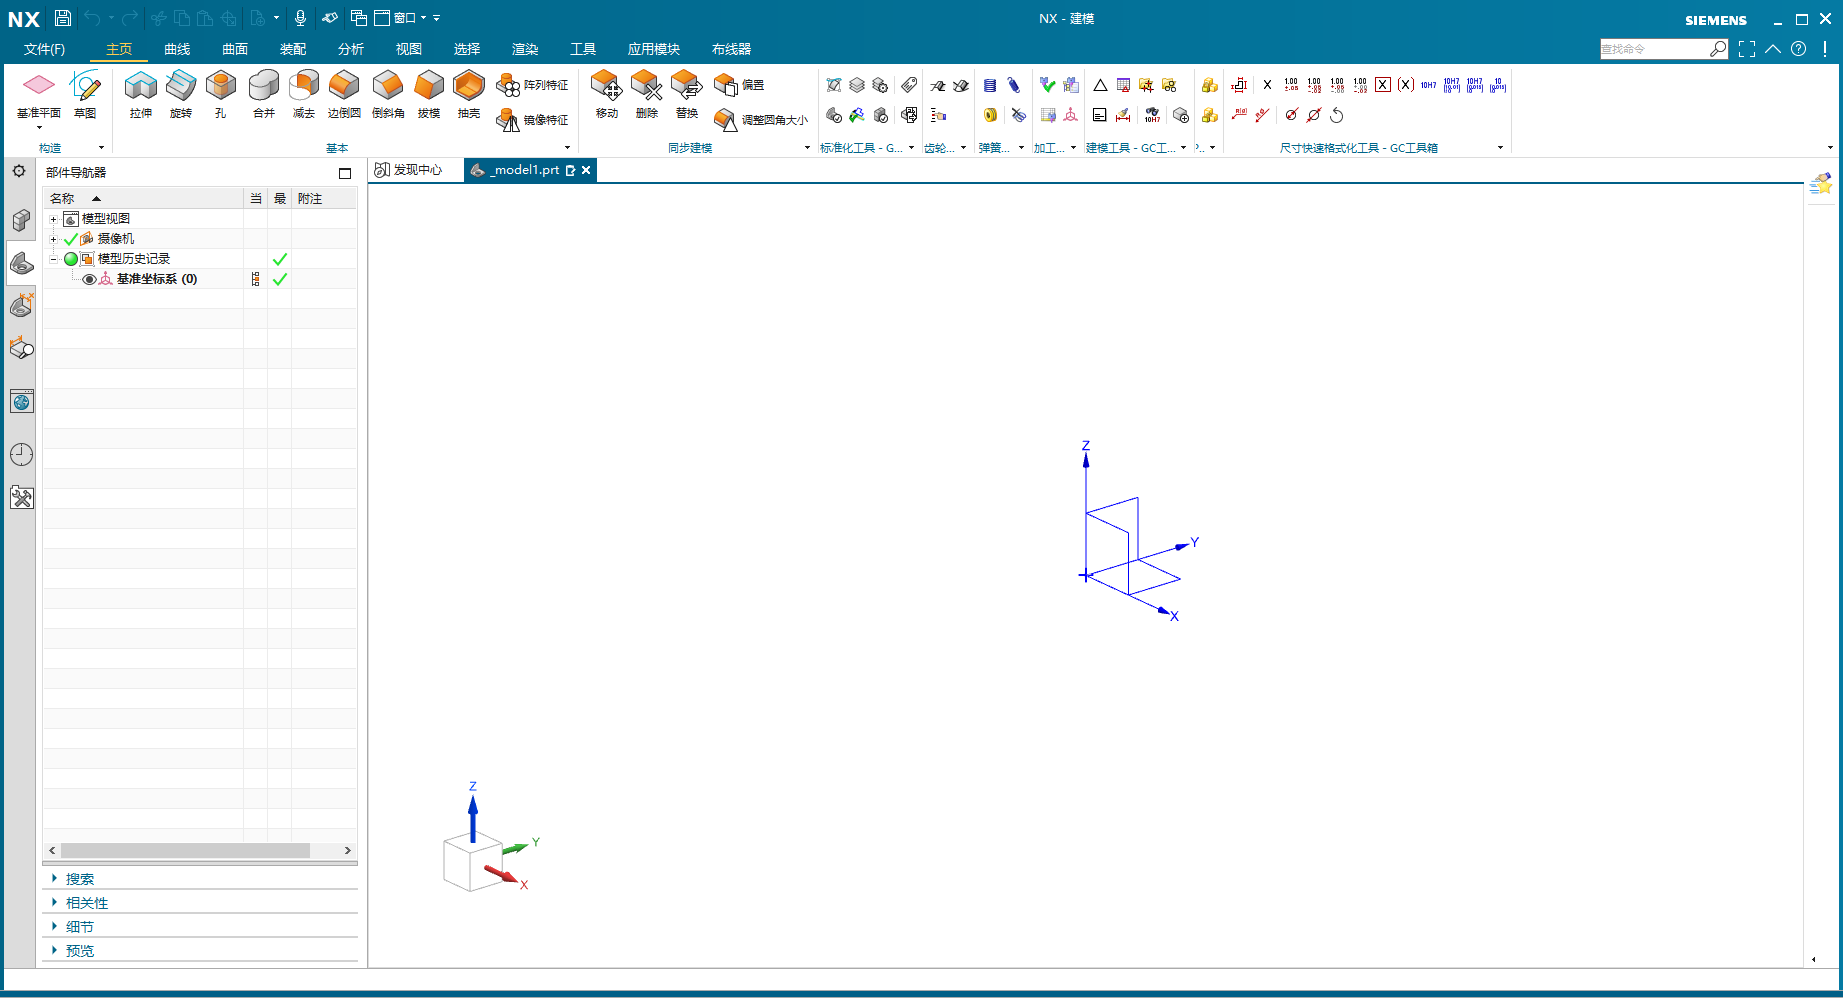Toggle green check beside 摄像机 node
Image resolution: width=1843 pixels, height=998 pixels.
pyautogui.click(x=71, y=239)
